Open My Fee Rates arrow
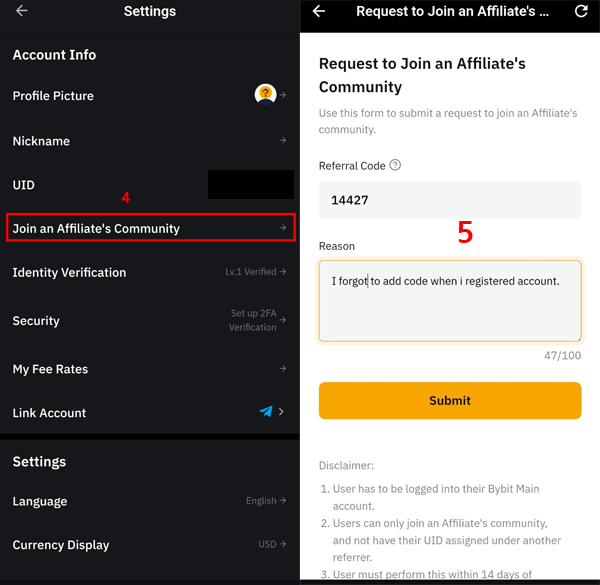This screenshot has width=600, height=585. click(x=283, y=368)
